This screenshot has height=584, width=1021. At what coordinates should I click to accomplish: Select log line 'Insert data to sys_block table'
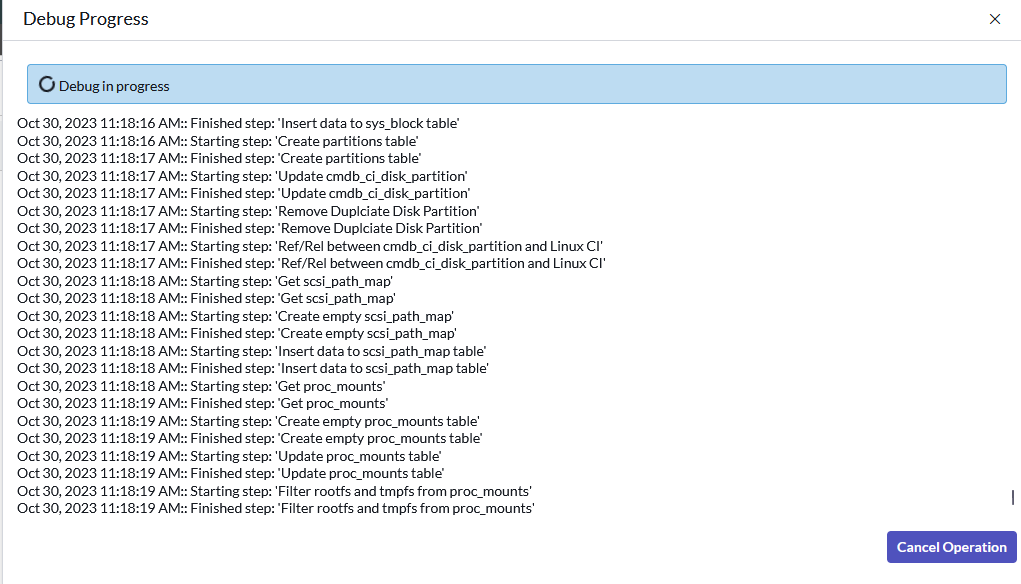237,122
